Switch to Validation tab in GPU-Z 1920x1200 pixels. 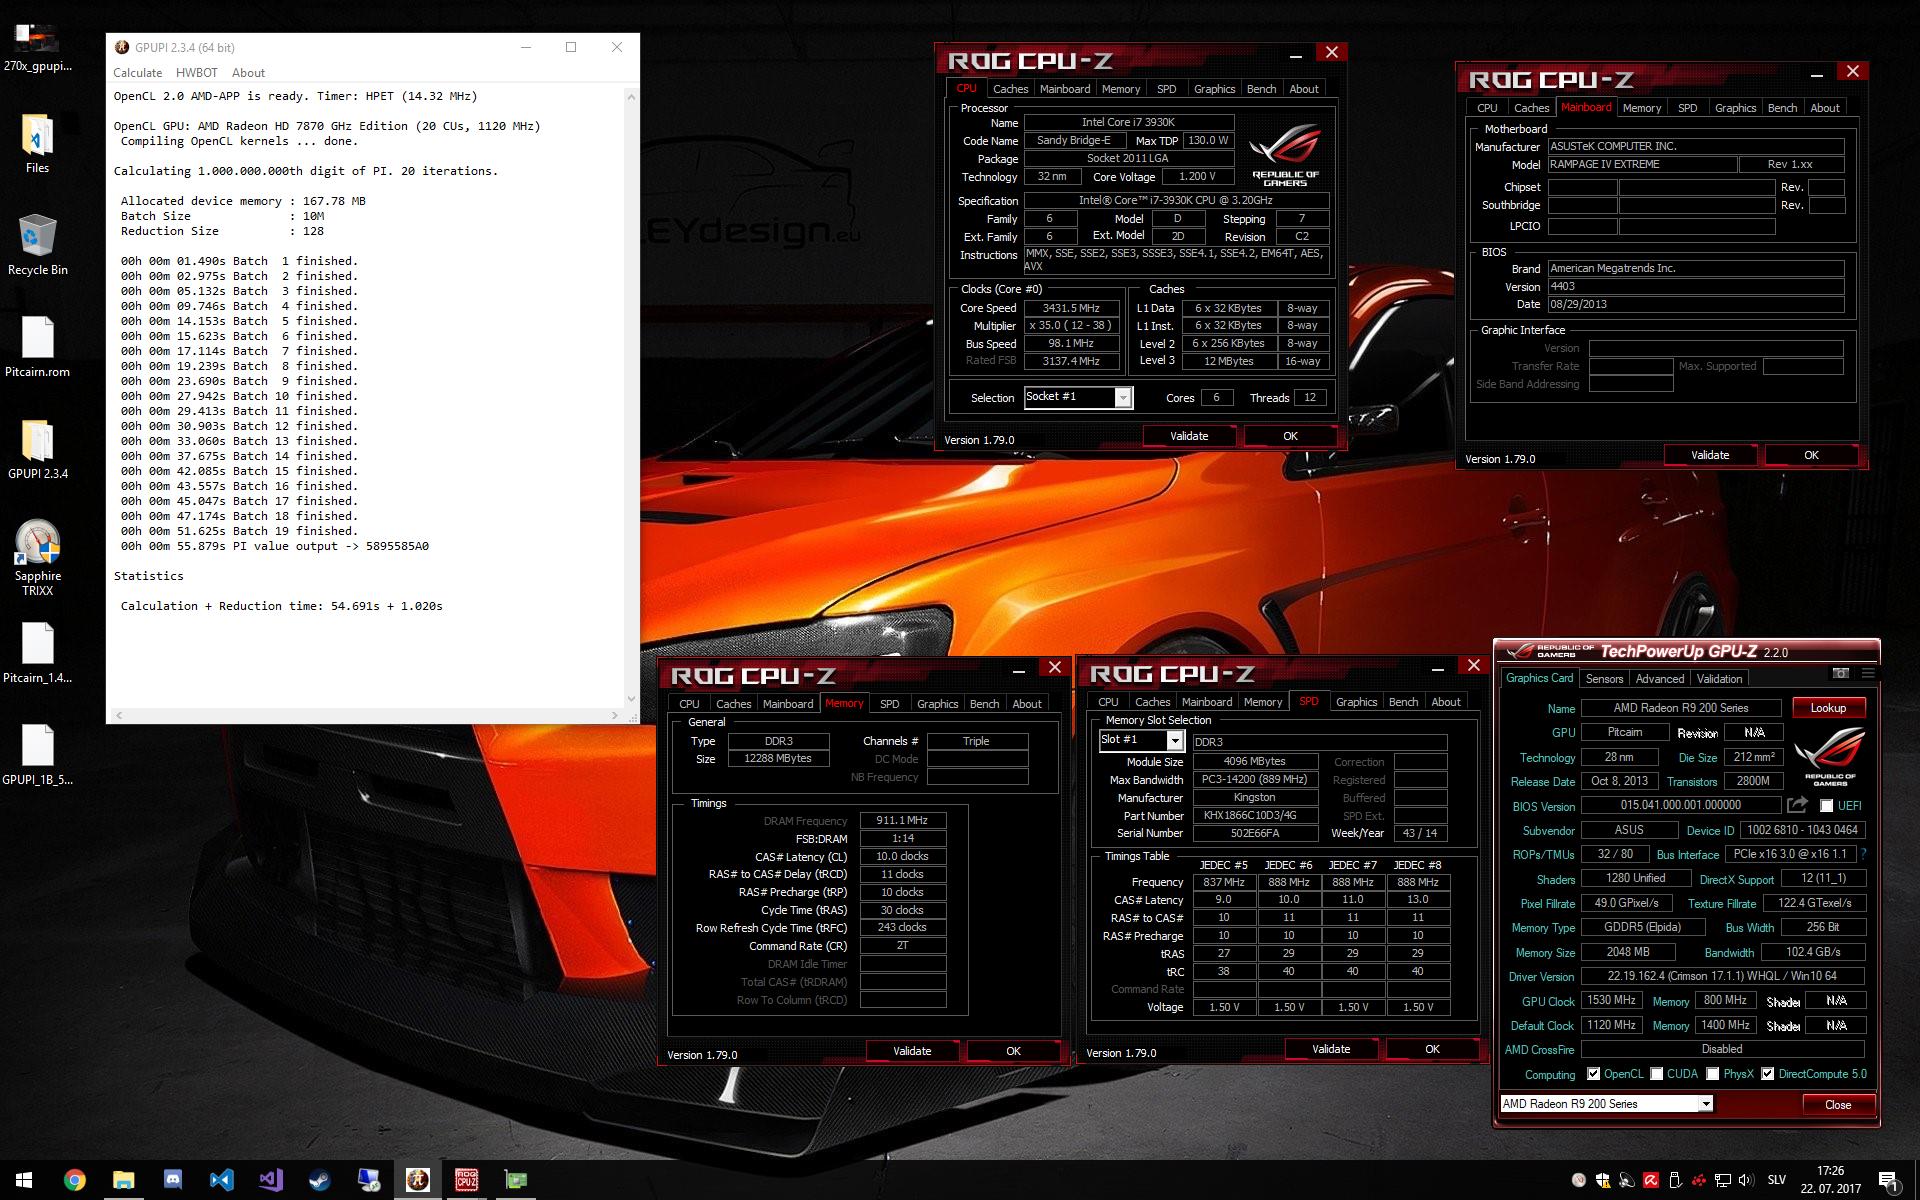(1719, 679)
